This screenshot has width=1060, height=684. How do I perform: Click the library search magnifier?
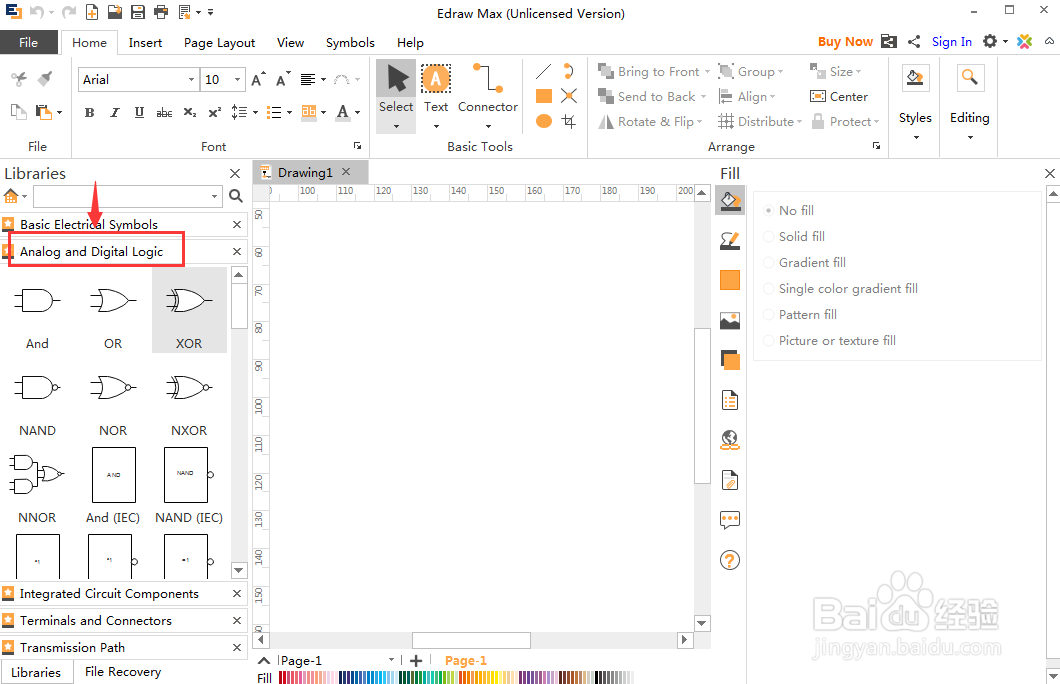[x=236, y=196]
